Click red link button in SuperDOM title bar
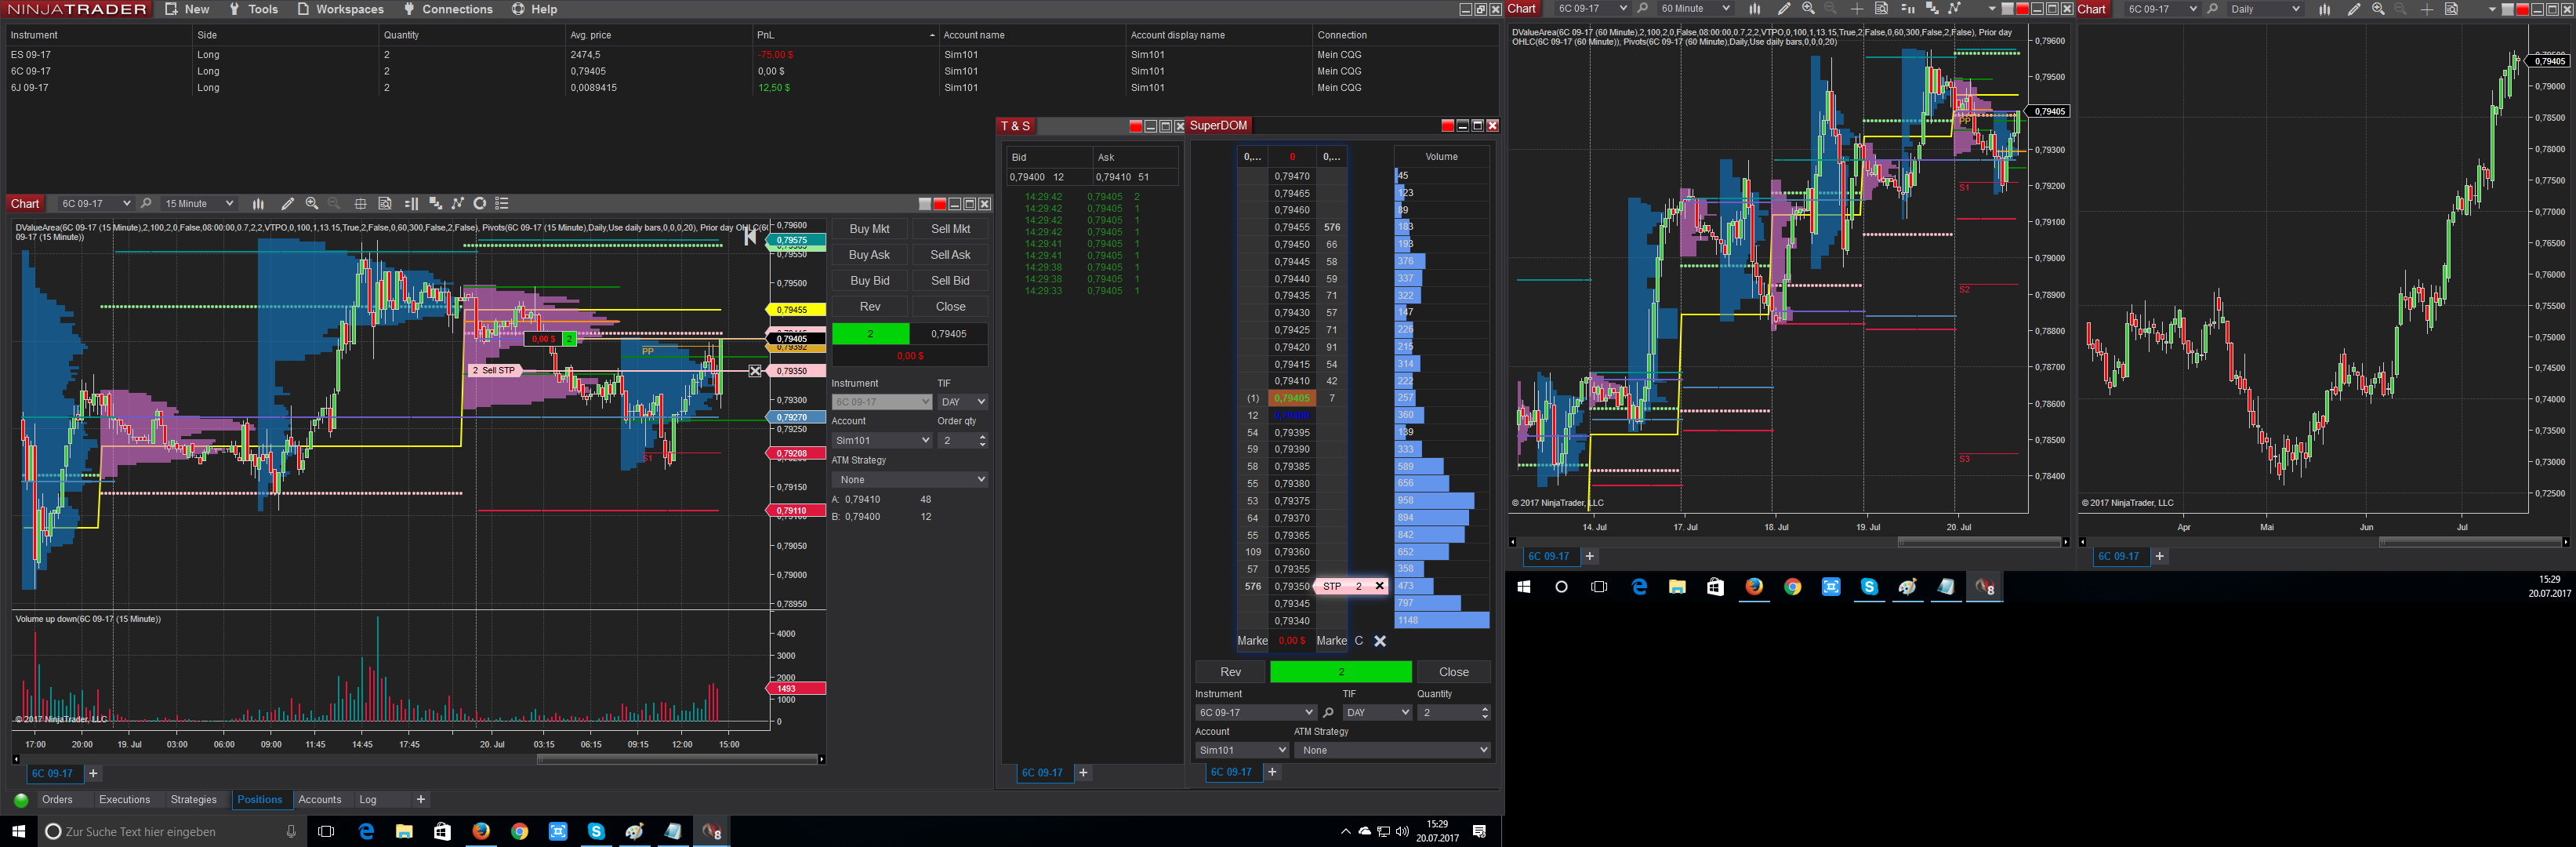The image size is (2576, 847). 1447,126
